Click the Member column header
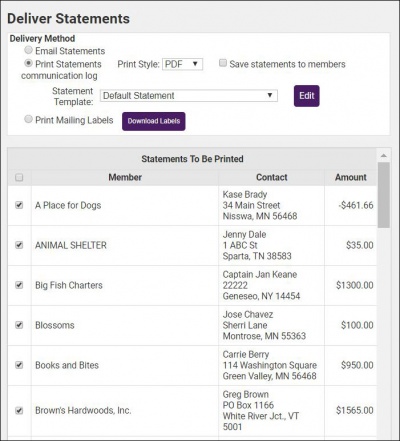Viewport: 400px width, 441px height. [x=125, y=177]
